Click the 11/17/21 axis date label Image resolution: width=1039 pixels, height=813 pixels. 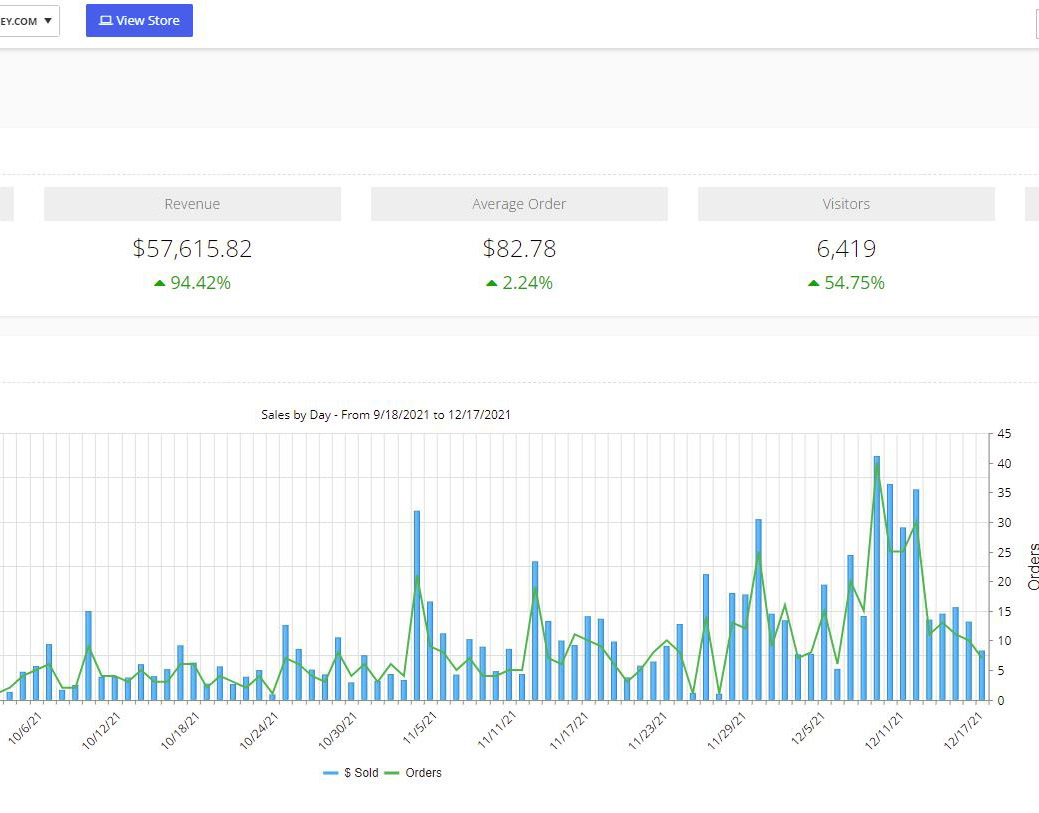pyautogui.click(x=569, y=731)
